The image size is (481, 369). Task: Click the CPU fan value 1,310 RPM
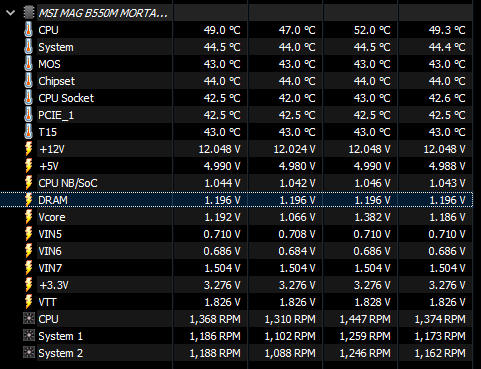point(290,319)
